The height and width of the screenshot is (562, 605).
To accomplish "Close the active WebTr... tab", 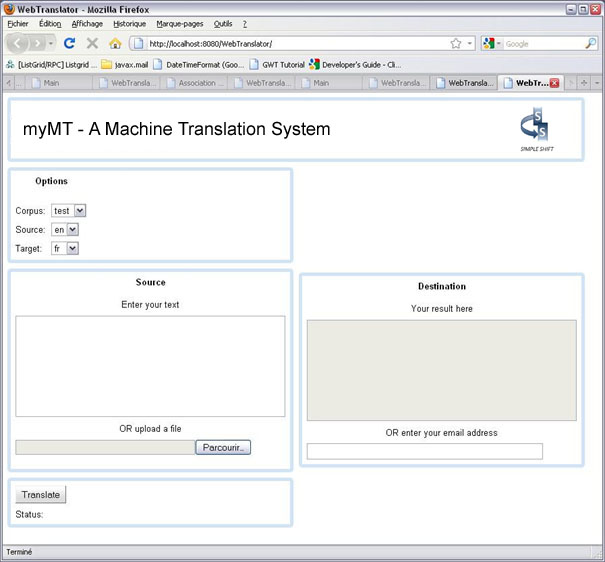I will (554, 83).
